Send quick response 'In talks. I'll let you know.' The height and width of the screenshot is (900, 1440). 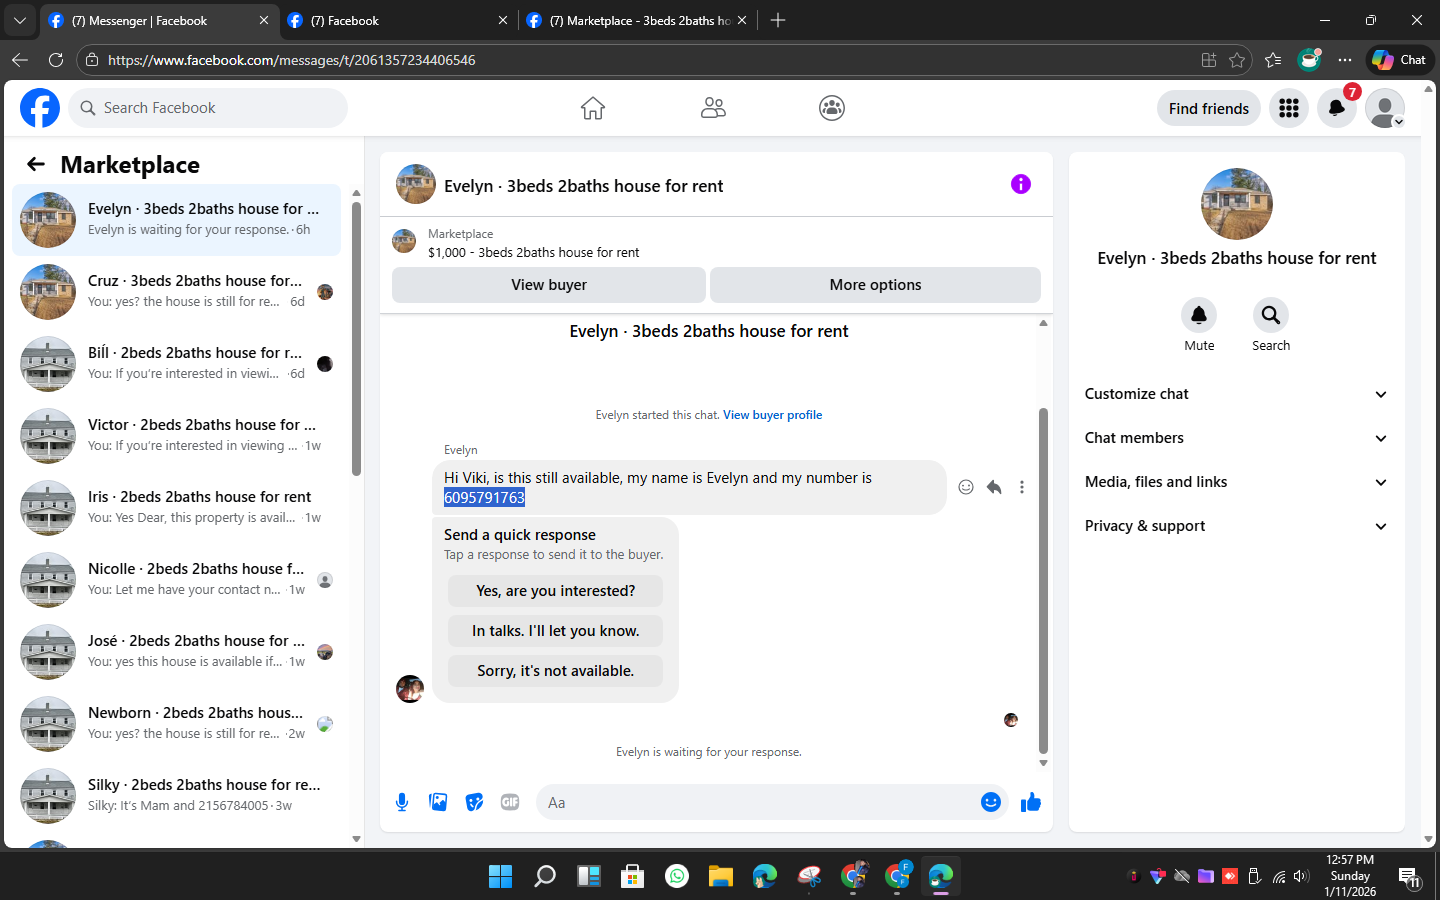pos(555,631)
